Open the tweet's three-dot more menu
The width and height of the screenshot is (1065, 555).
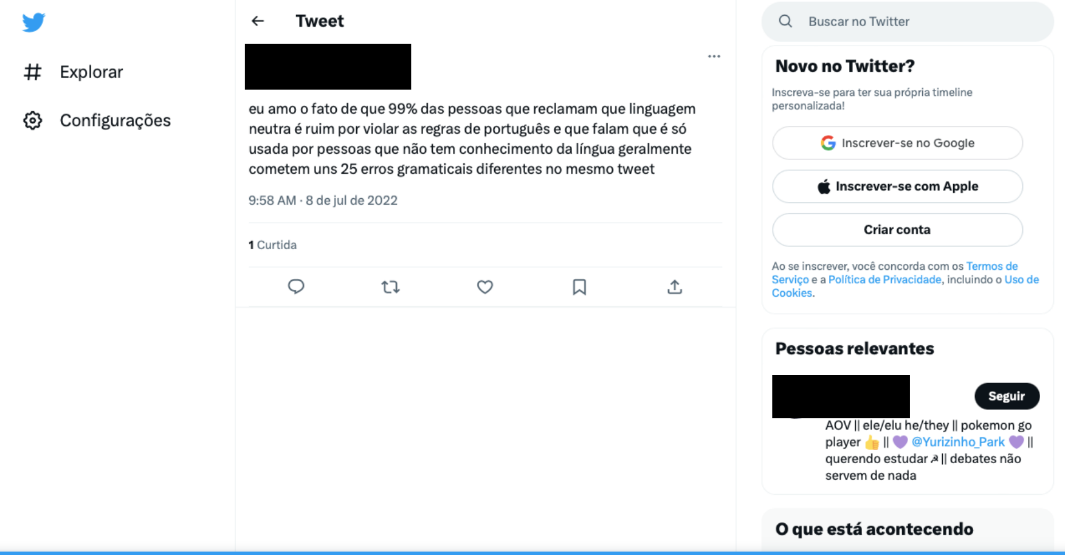click(714, 56)
